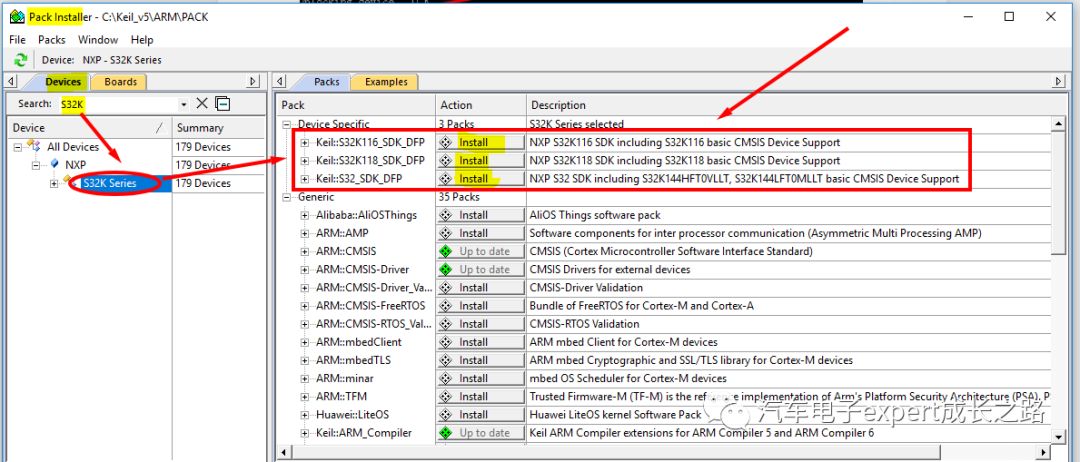Screen dimensions: 1080x462
Task: Install the ARM::CMSIS-Driver_Validation pack
Action: click(x=480, y=288)
